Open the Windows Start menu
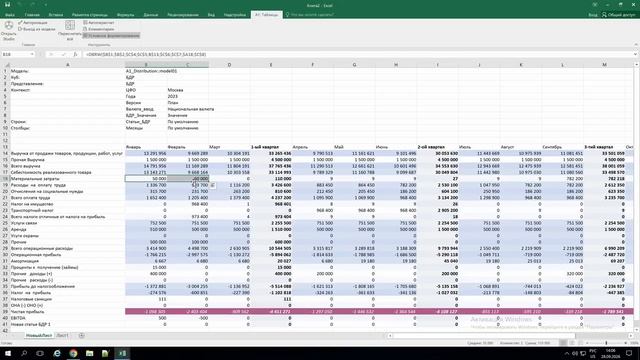The height and width of the screenshot is (360, 640). tap(8, 353)
